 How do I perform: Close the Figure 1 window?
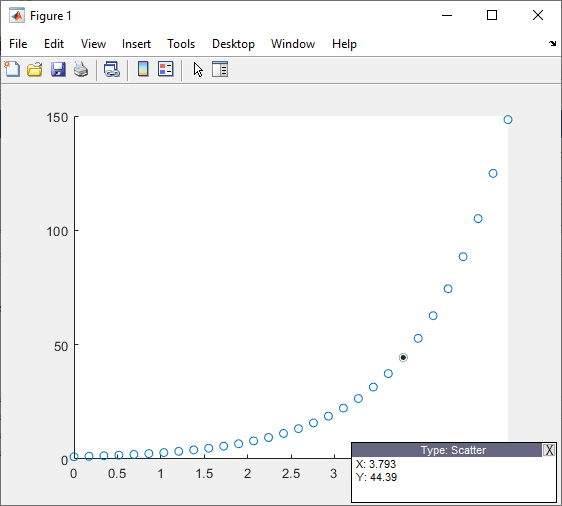(x=538, y=15)
